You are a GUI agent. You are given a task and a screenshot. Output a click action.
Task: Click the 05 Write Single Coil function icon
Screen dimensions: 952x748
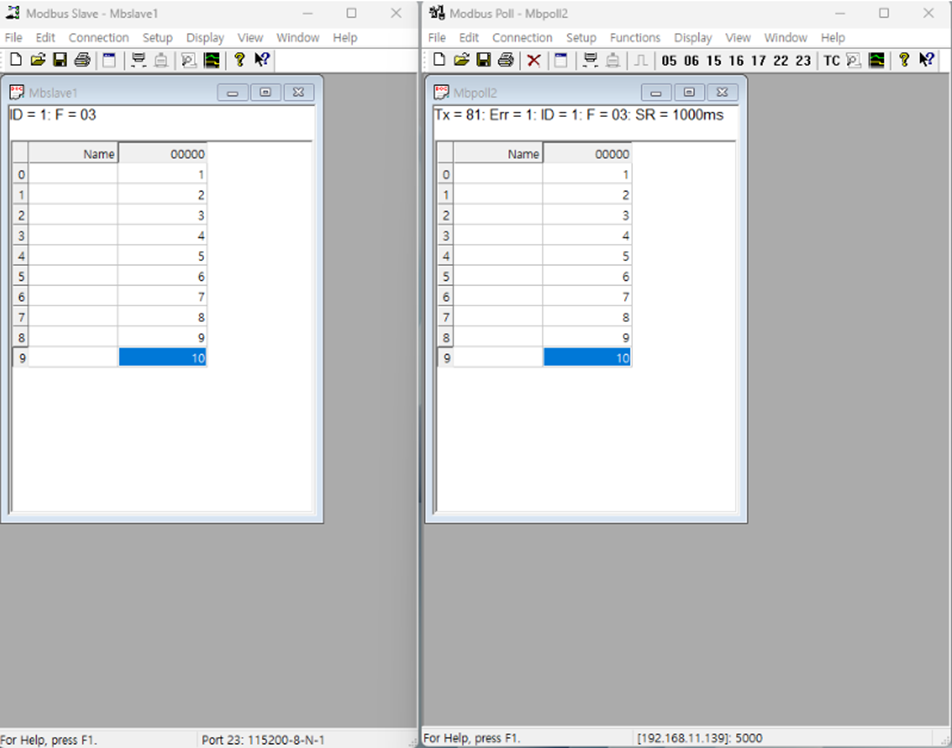click(x=668, y=60)
